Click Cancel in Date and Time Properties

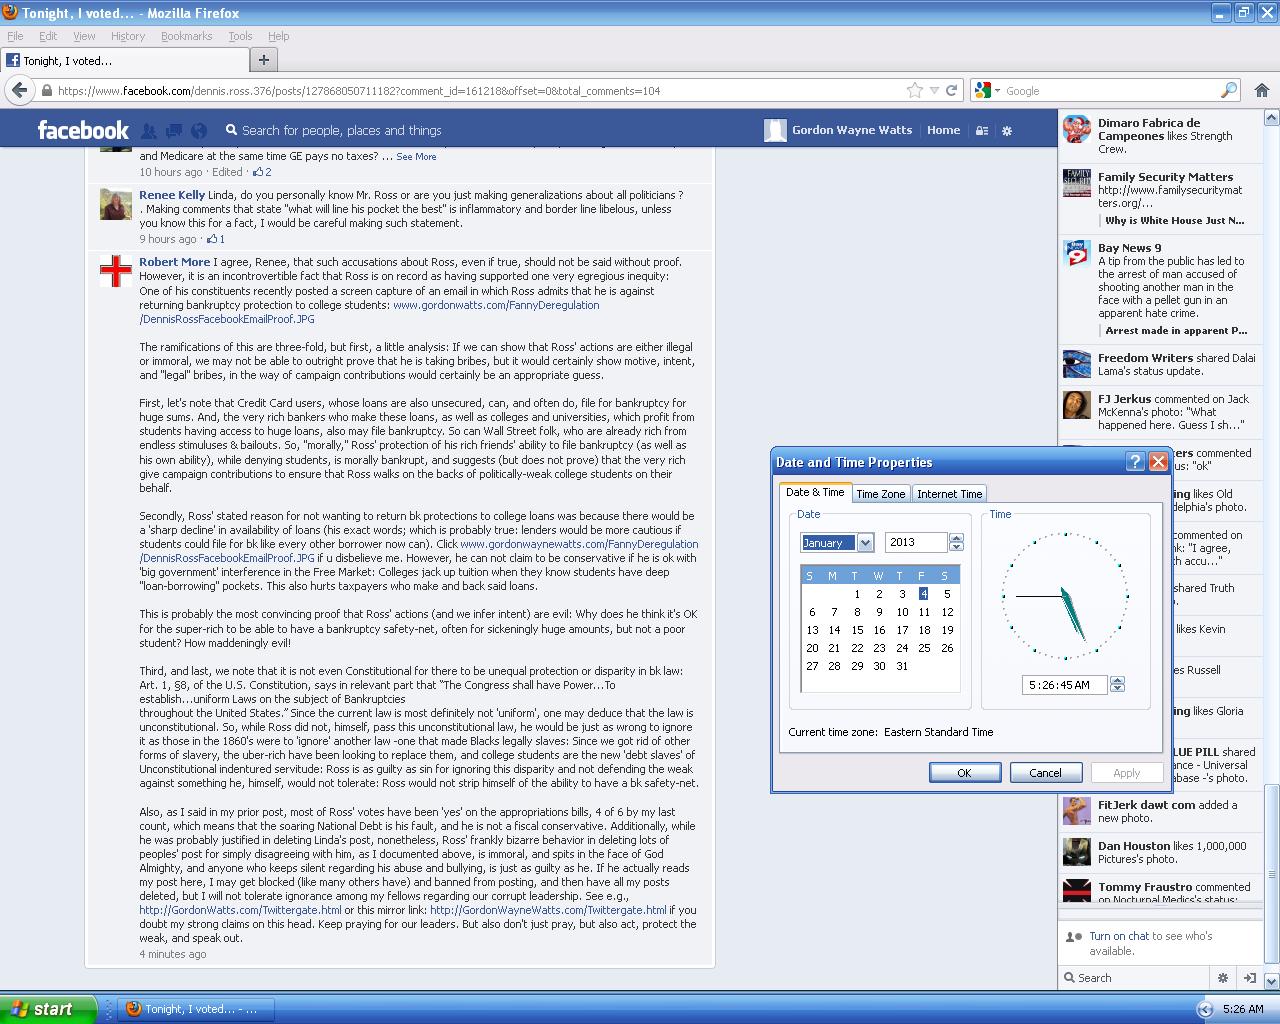coord(1045,773)
